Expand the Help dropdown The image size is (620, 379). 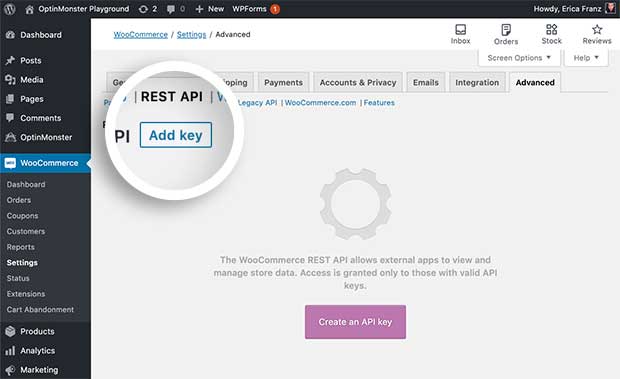pyautogui.click(x=586, y=58)
